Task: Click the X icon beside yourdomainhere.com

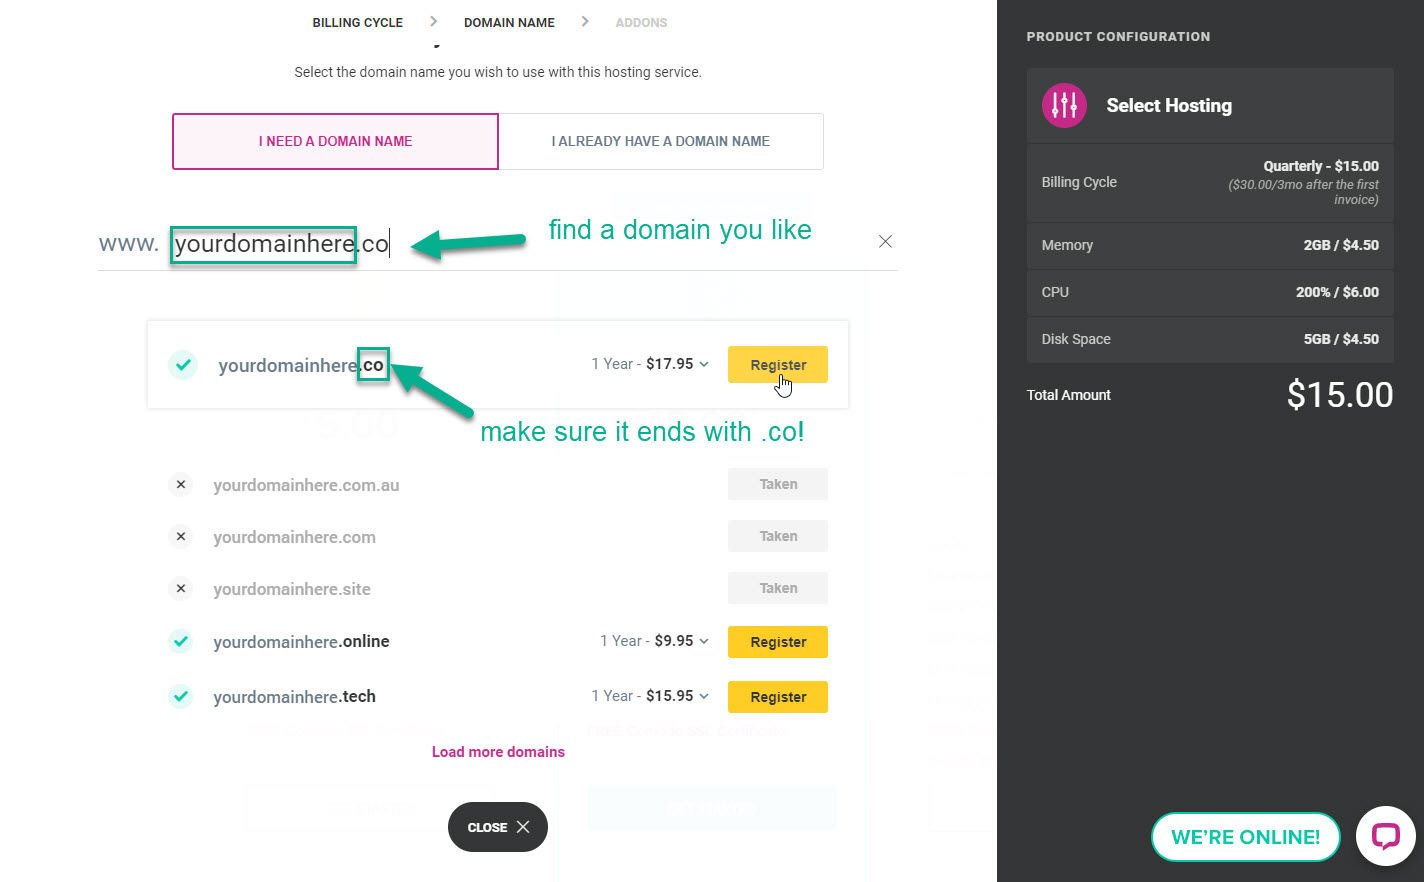Action: (180, 536)
